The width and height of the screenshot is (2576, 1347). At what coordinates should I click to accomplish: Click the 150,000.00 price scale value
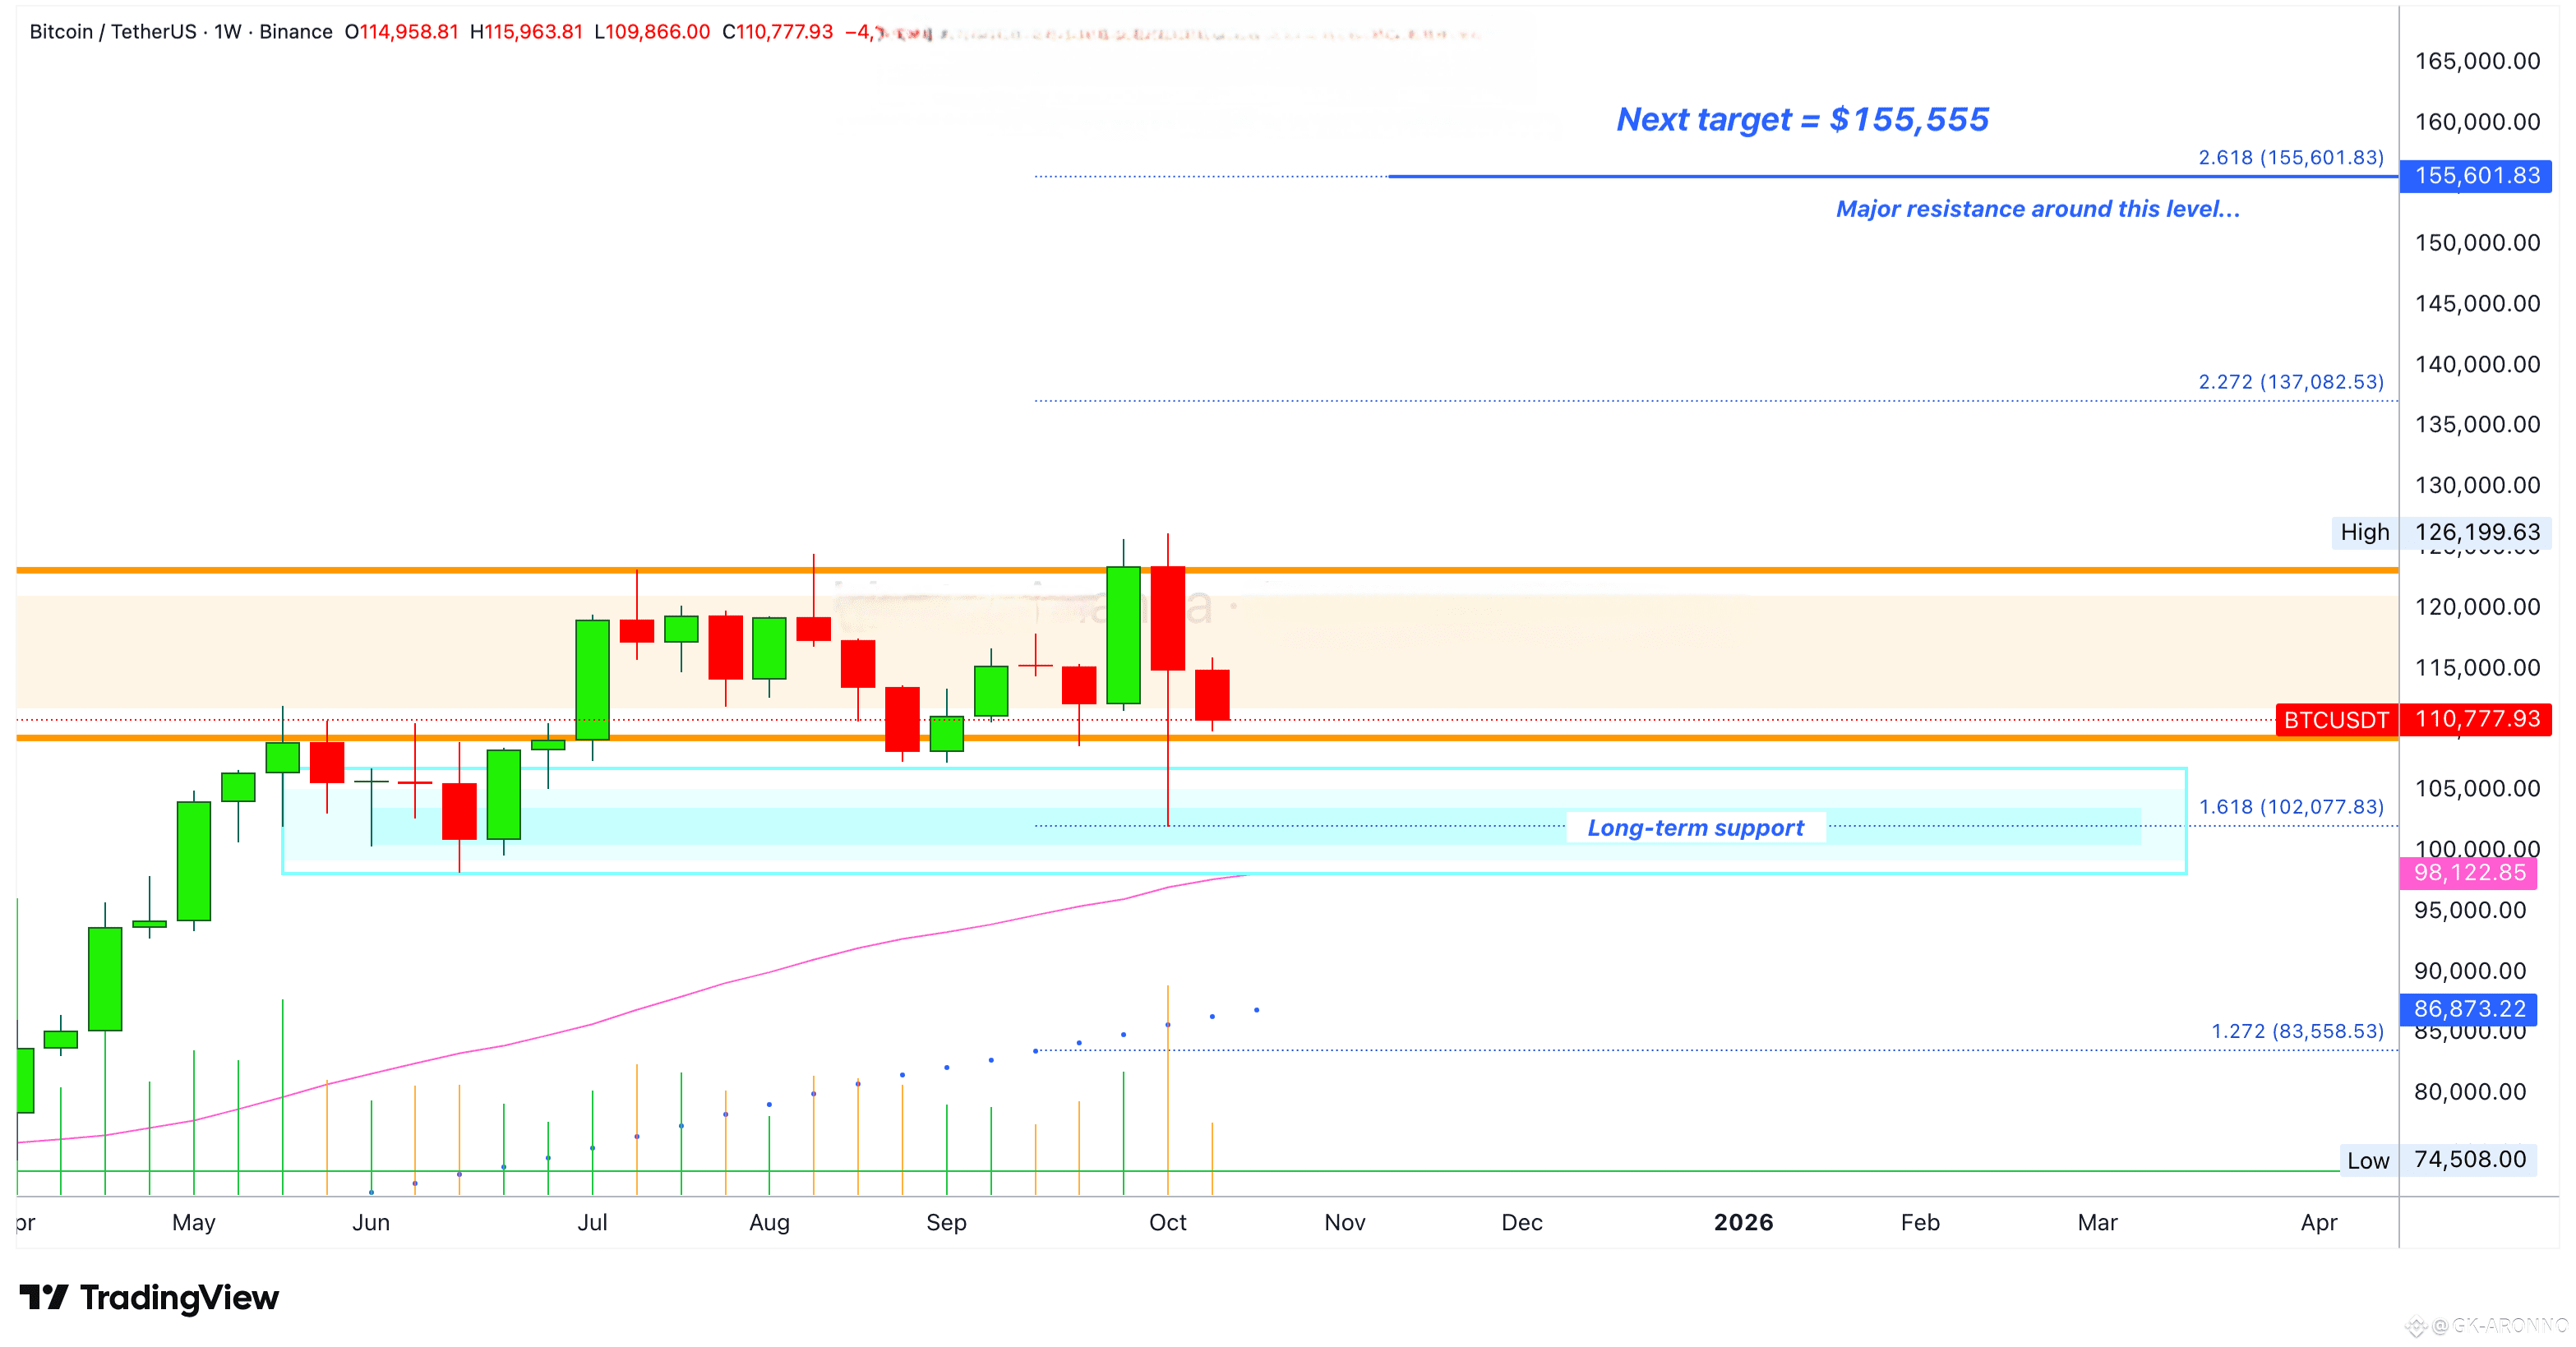2477,243
